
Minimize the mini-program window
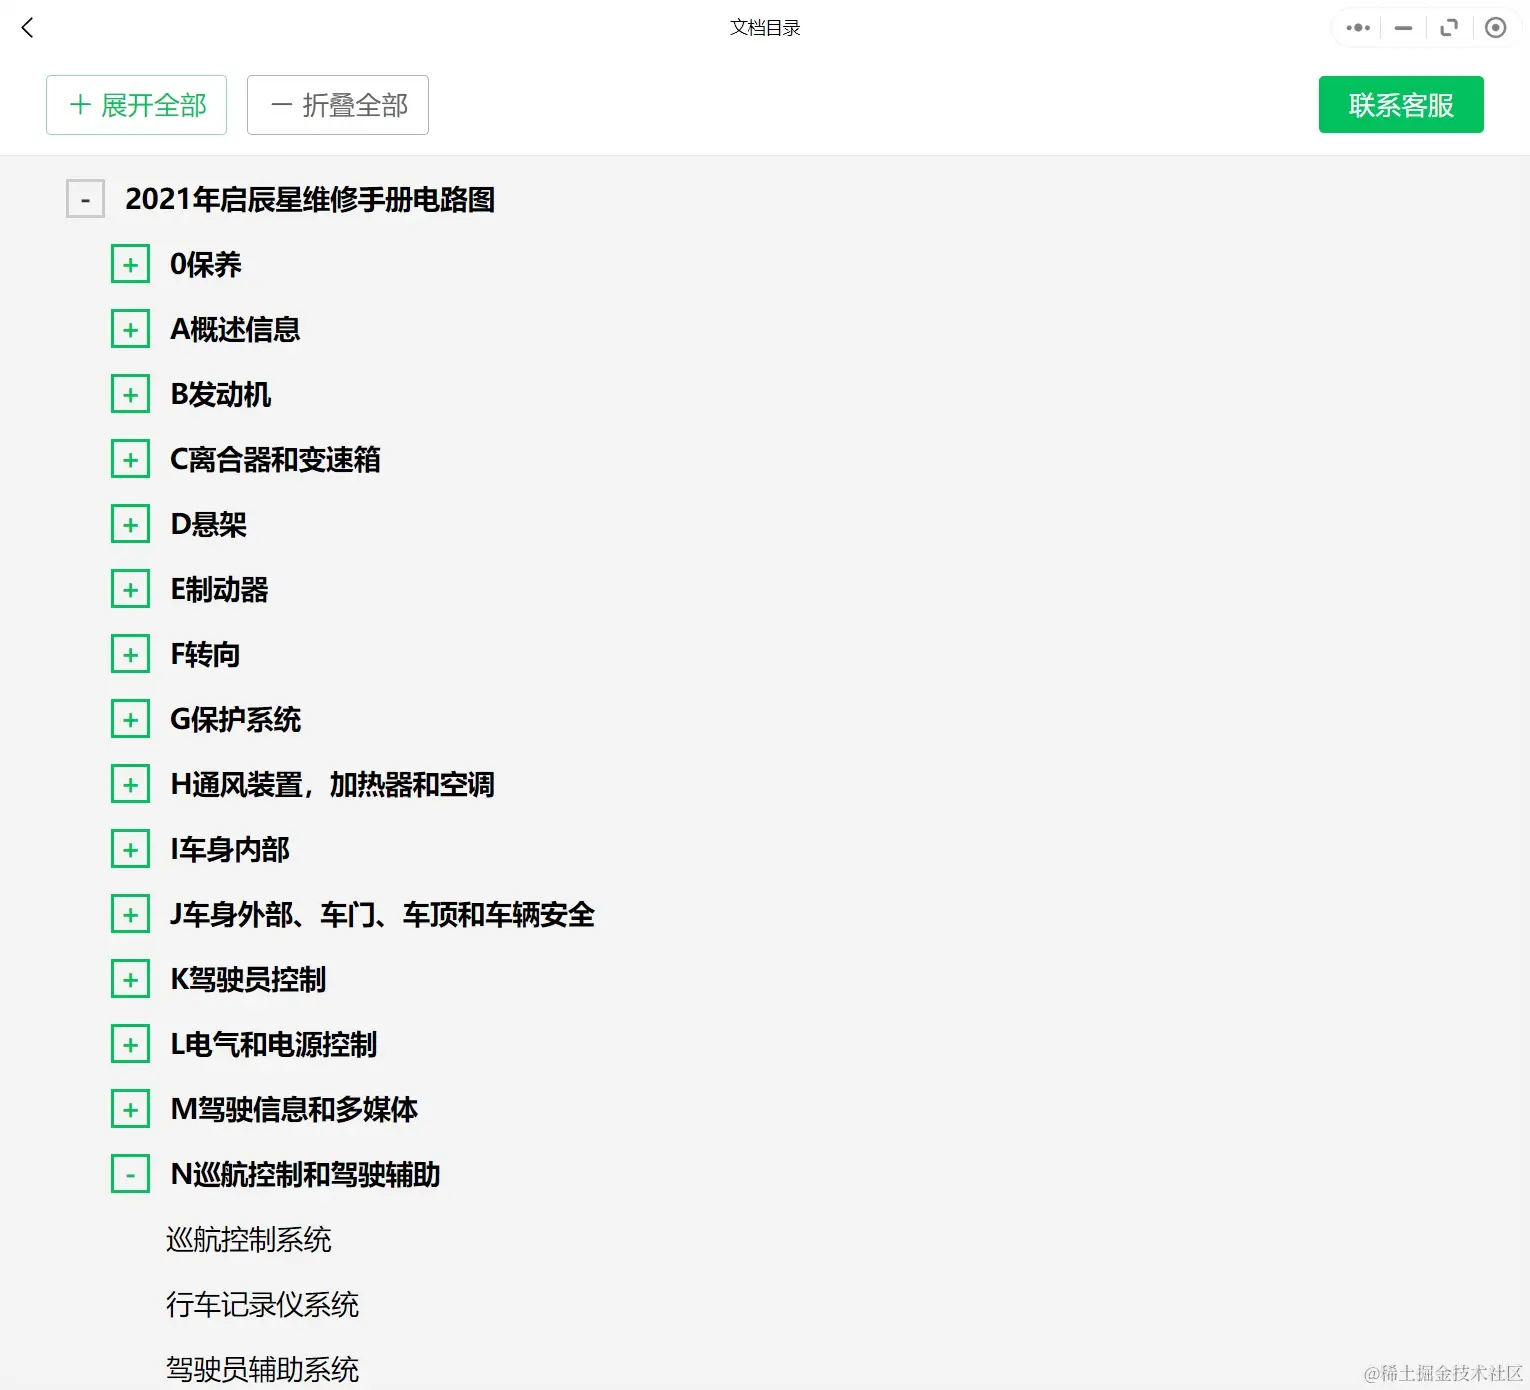[x=1402, y=27]
